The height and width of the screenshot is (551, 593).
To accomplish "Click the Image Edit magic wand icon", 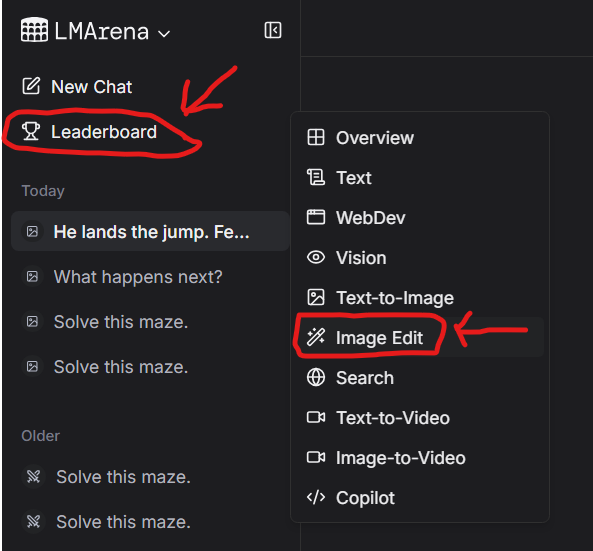I will coord(316,337).
